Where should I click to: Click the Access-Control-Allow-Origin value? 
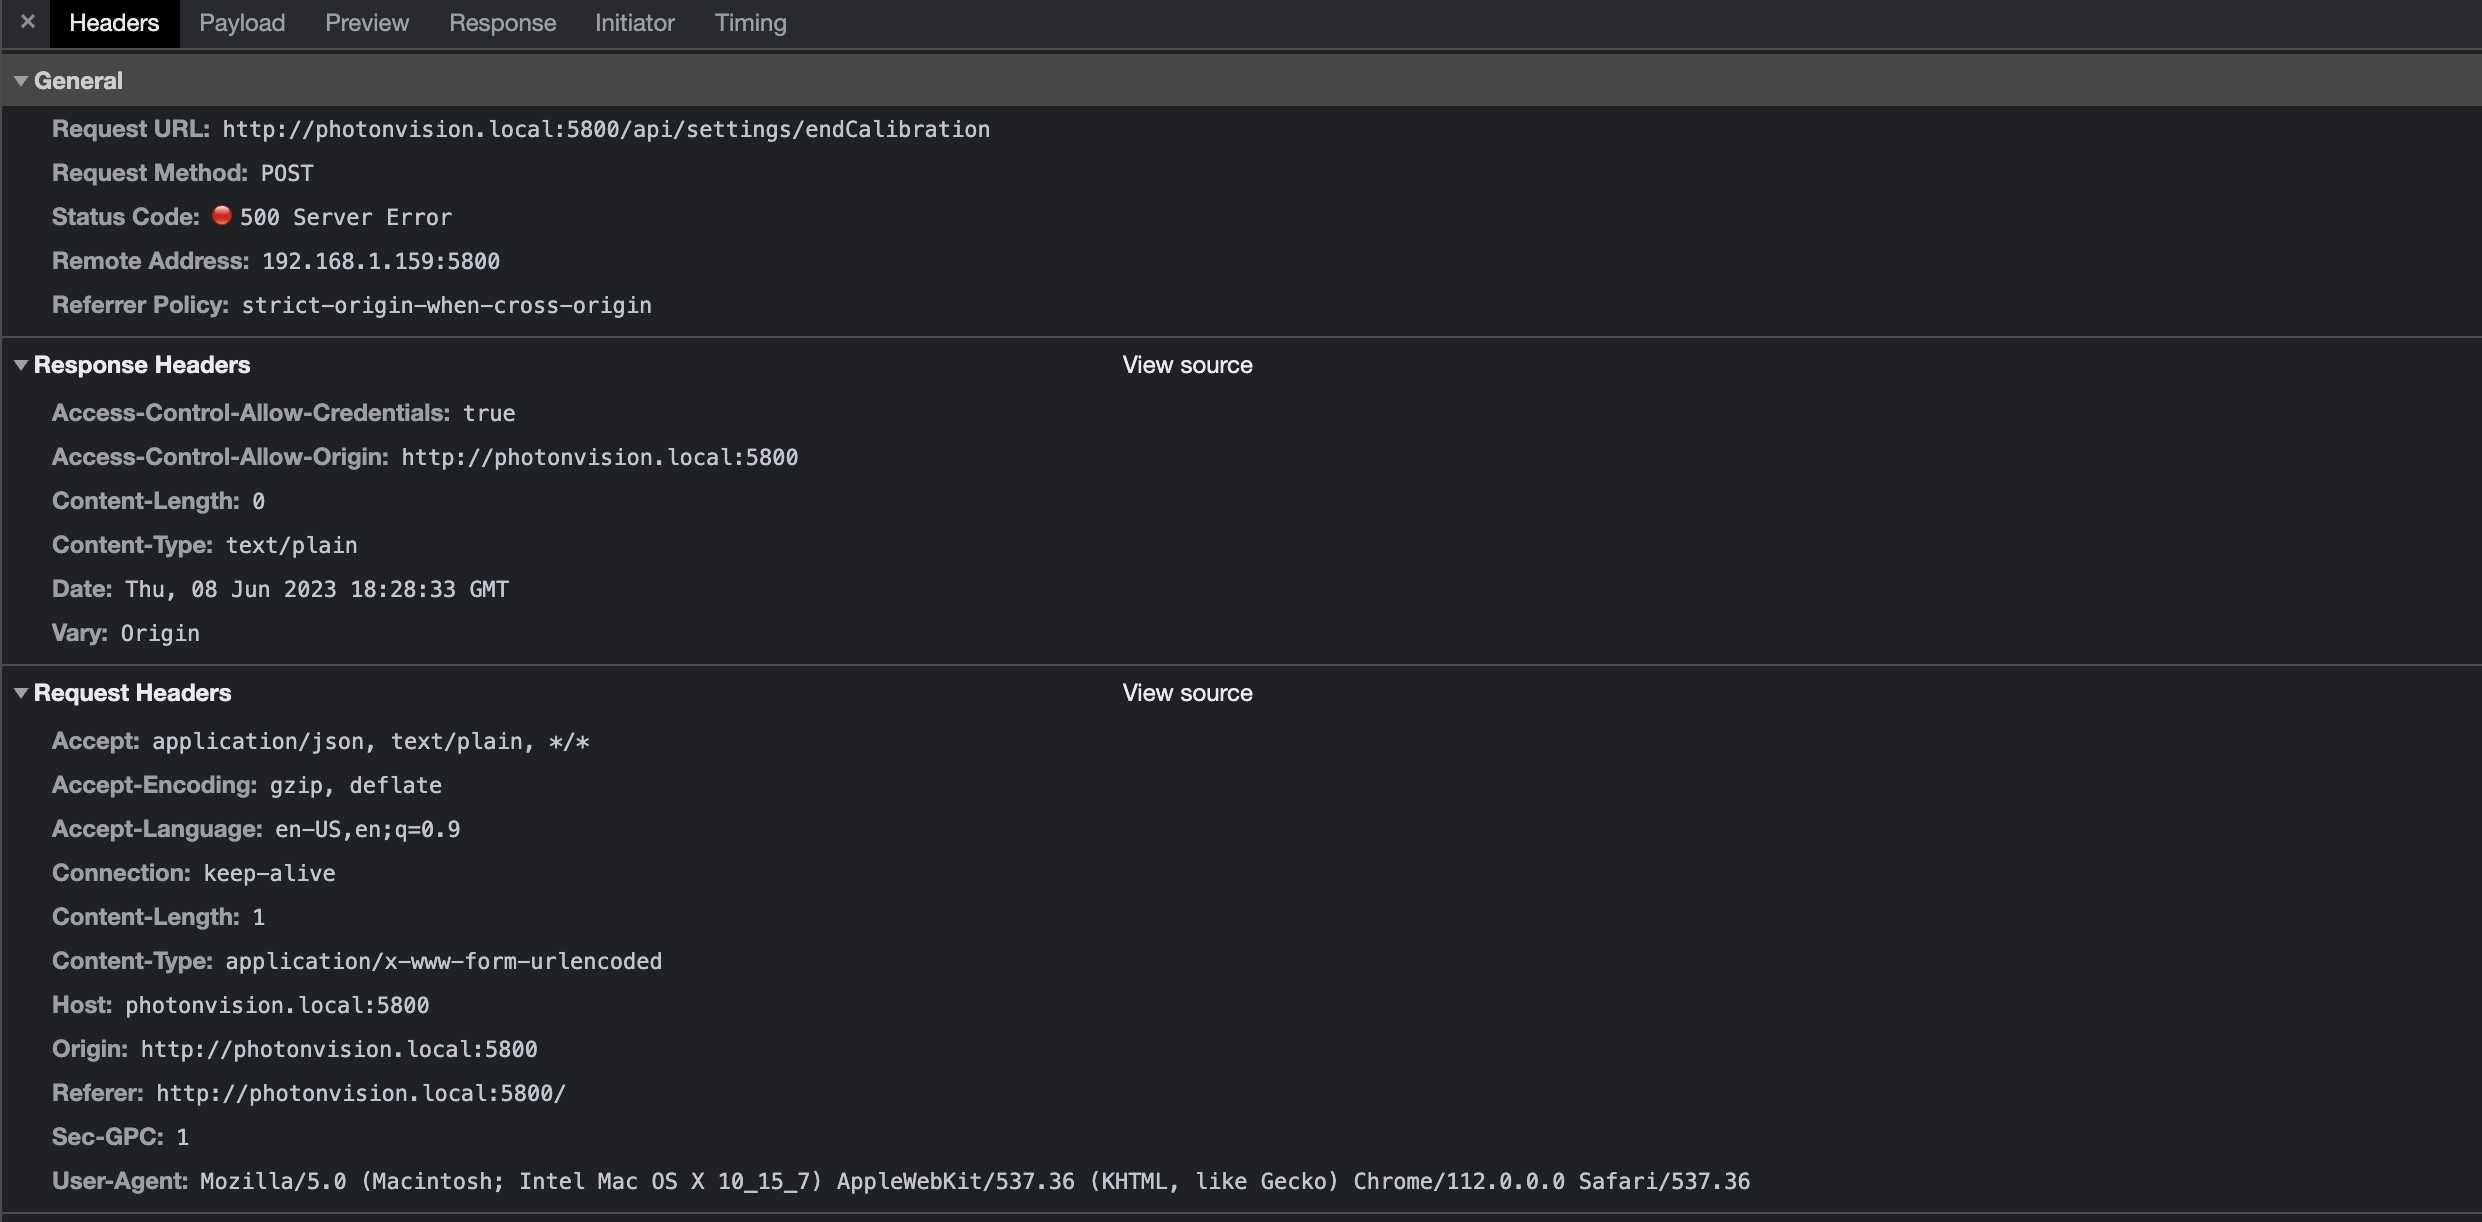click(600, 457)
